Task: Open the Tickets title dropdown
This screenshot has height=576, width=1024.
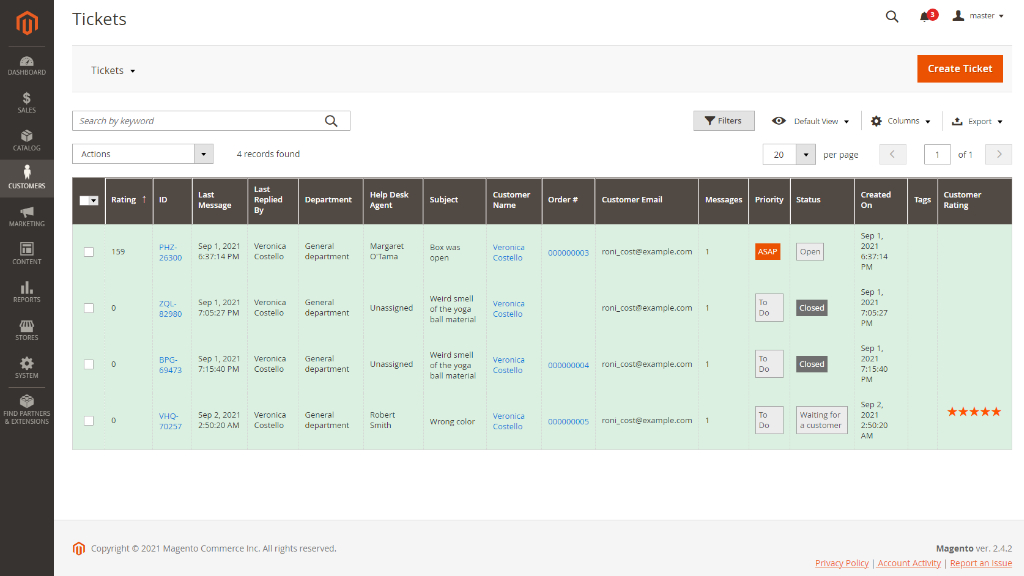Action: (x=113, y=71)
